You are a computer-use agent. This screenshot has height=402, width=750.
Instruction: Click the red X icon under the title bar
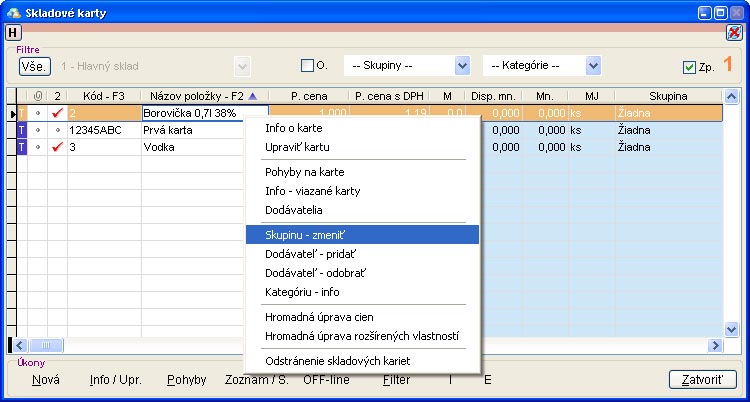pos(734,33)
